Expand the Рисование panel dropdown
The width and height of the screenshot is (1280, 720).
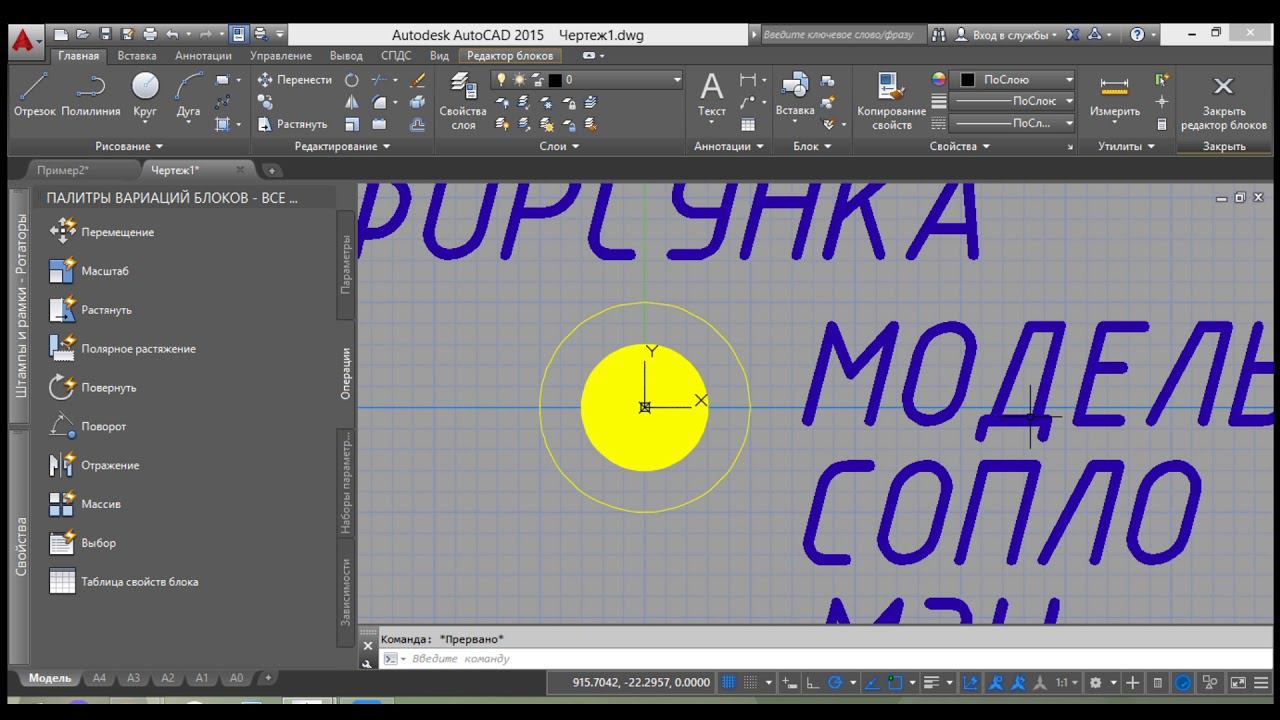pos(129,146)
